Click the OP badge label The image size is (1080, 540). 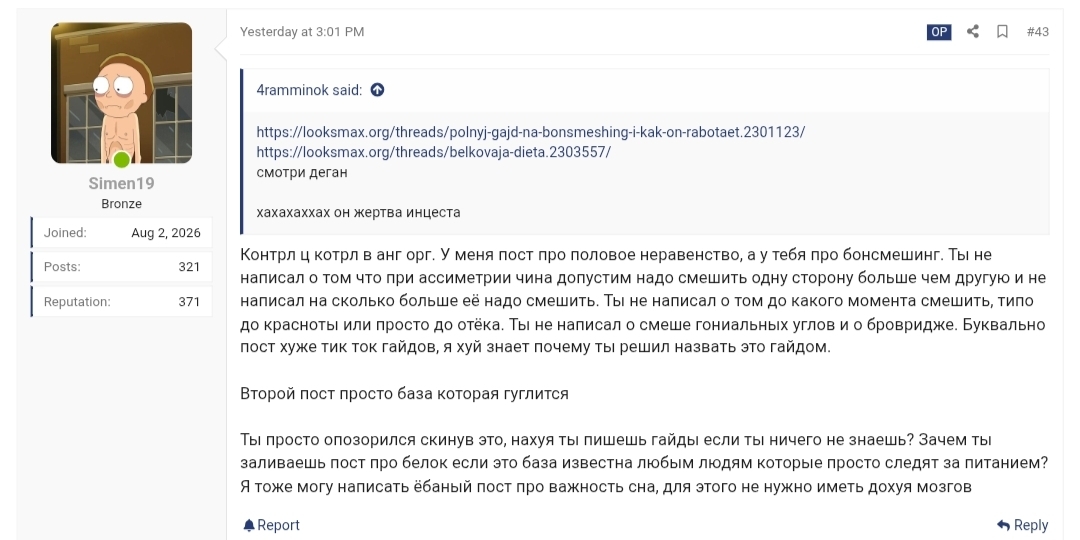[x=939, y=32]
